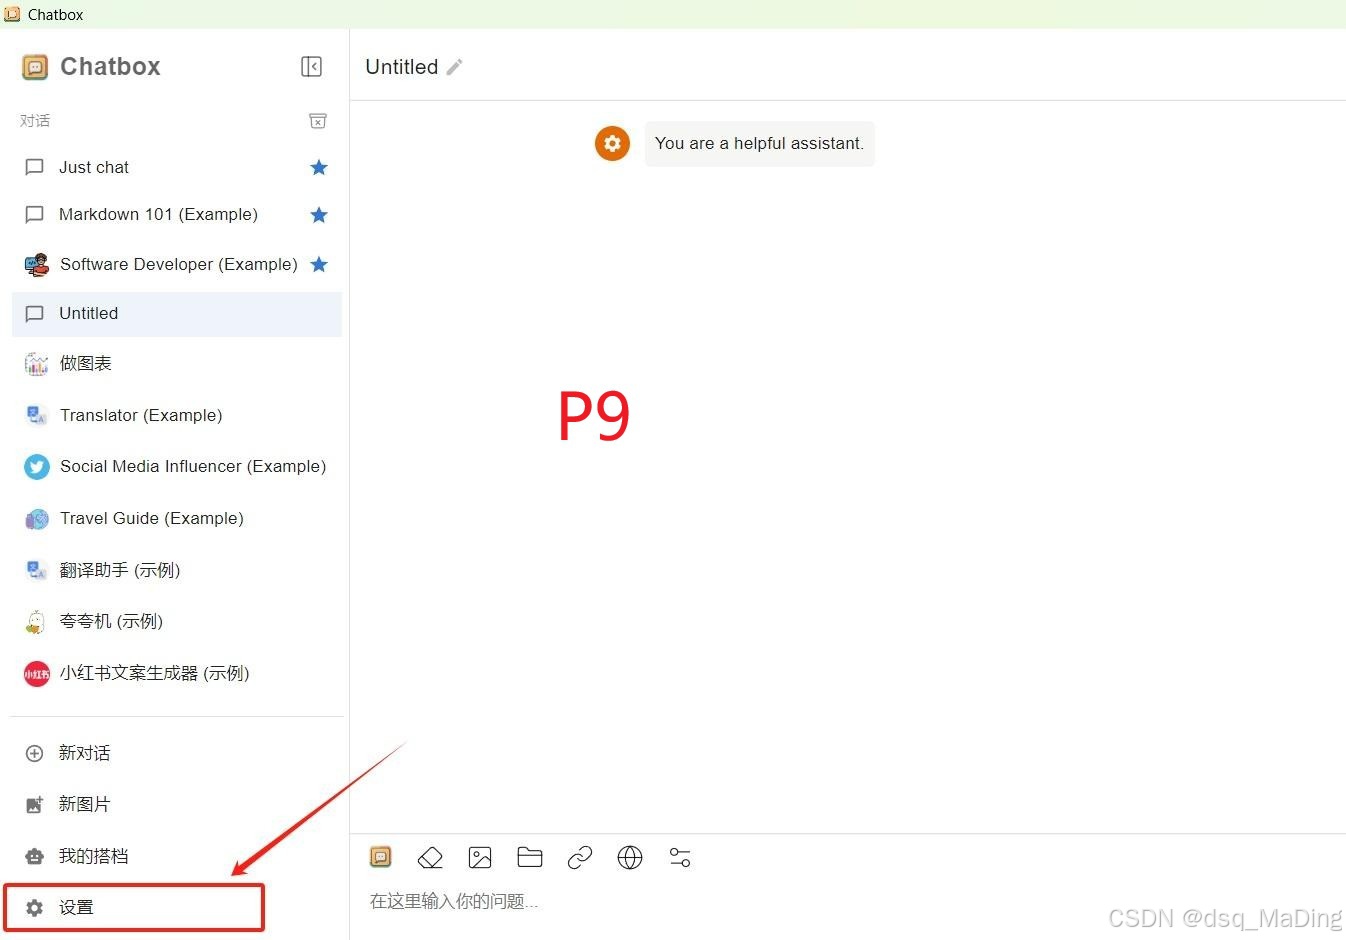The image size is (1346, 940).
Task: Click the Software Developer avatar icon
Action: tap(36, 265)
